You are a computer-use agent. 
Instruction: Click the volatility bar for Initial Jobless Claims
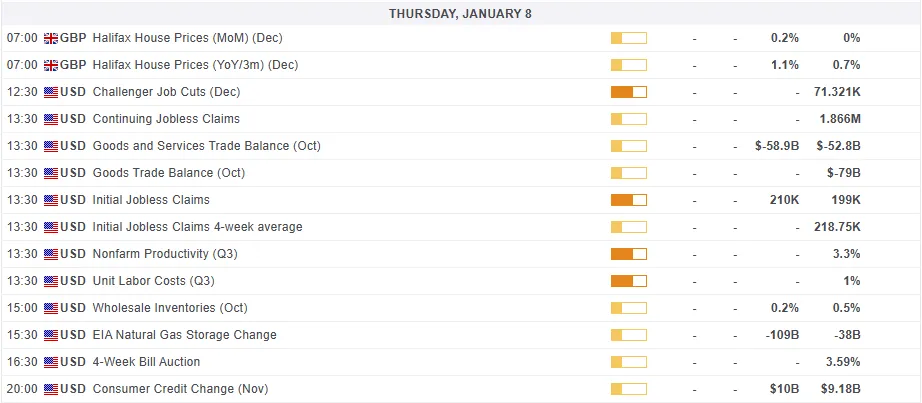pos(628,200)
